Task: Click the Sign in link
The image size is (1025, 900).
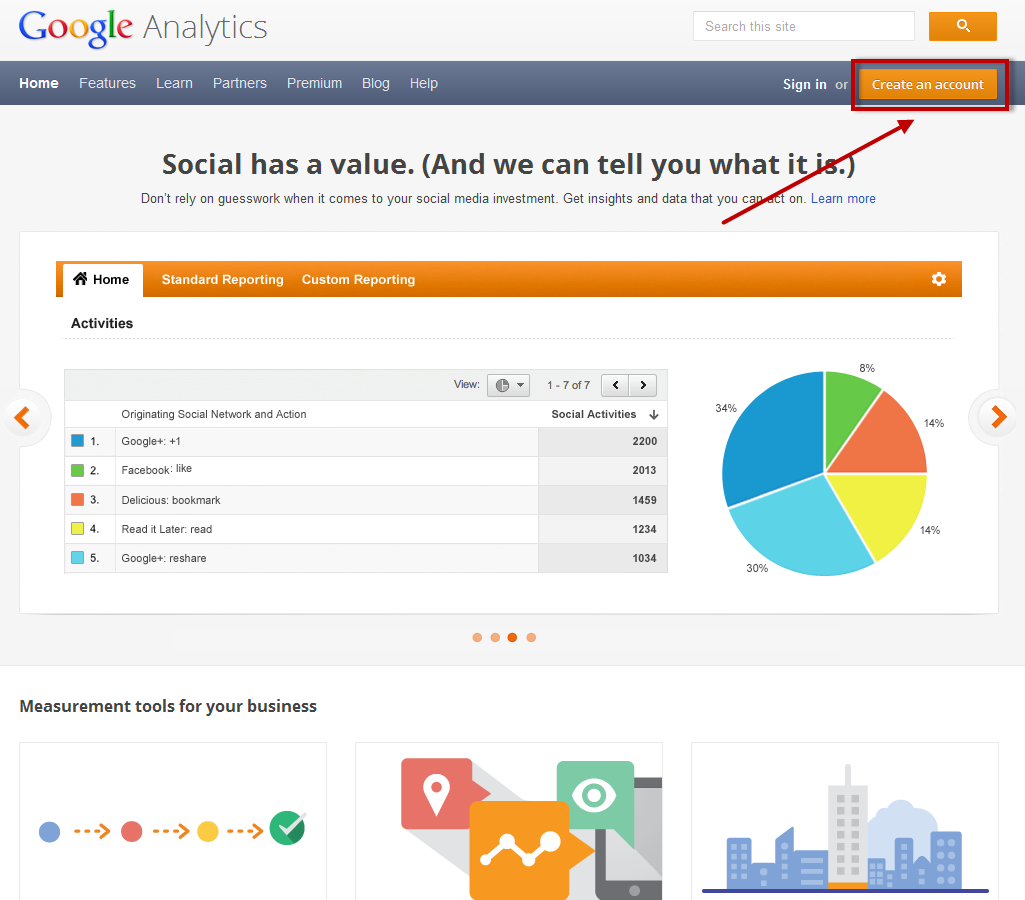Action: point(804,84)
